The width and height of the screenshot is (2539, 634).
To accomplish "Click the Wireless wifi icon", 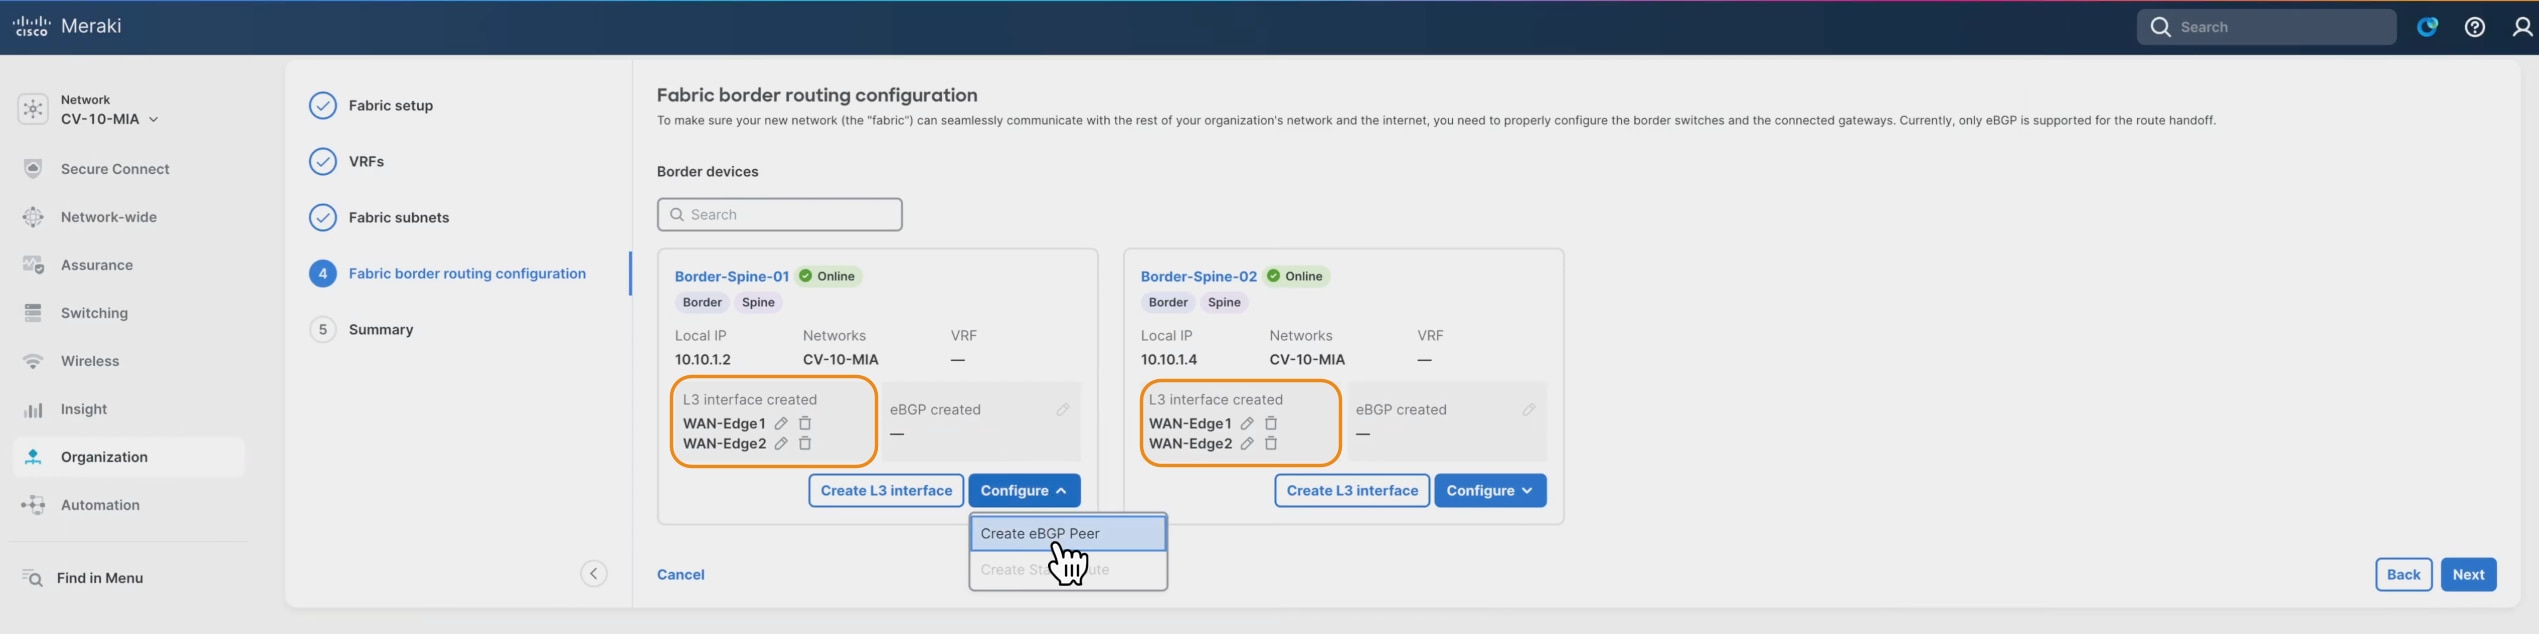I will click(x=33, y=361).
